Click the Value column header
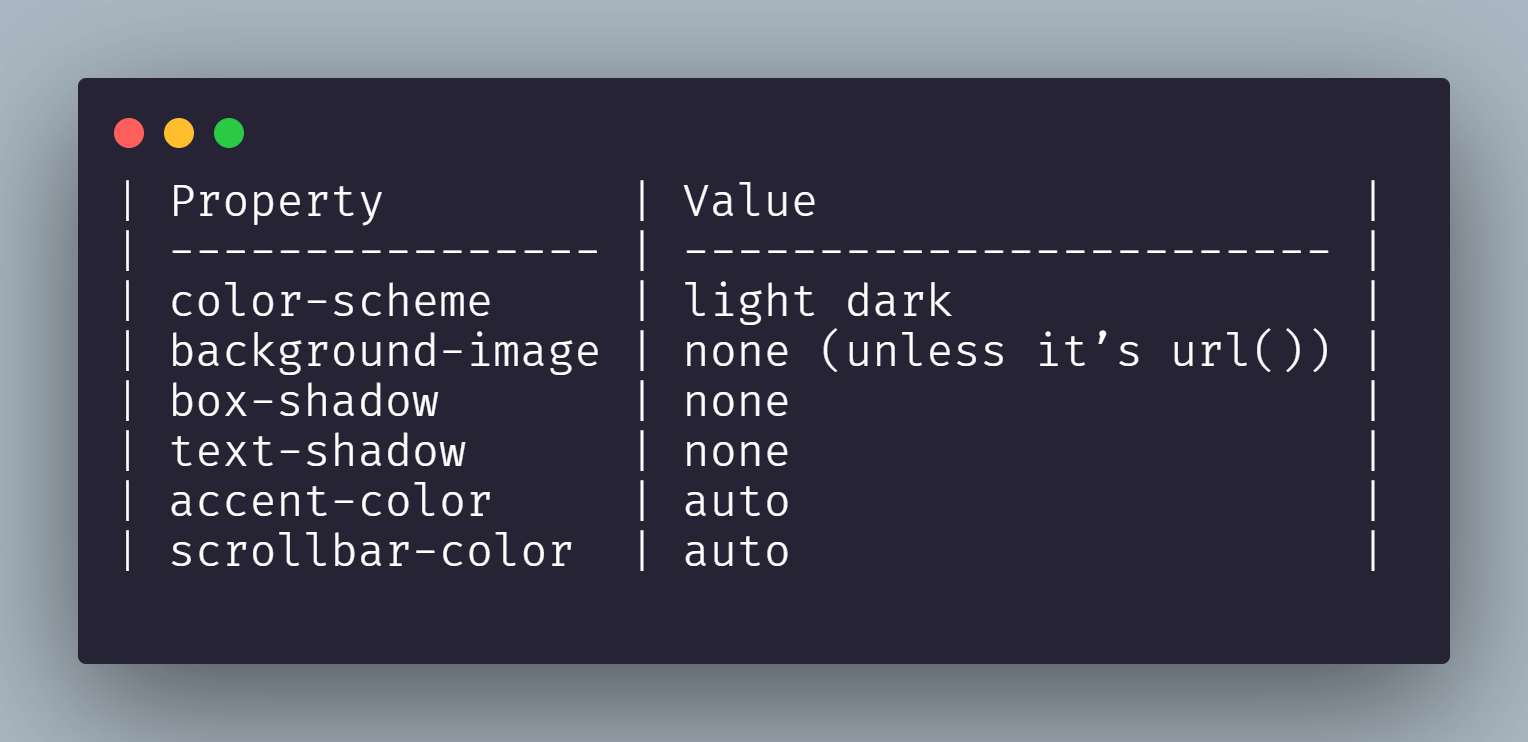This screenshot has width=1528, height=742. (x=749, y=200)
